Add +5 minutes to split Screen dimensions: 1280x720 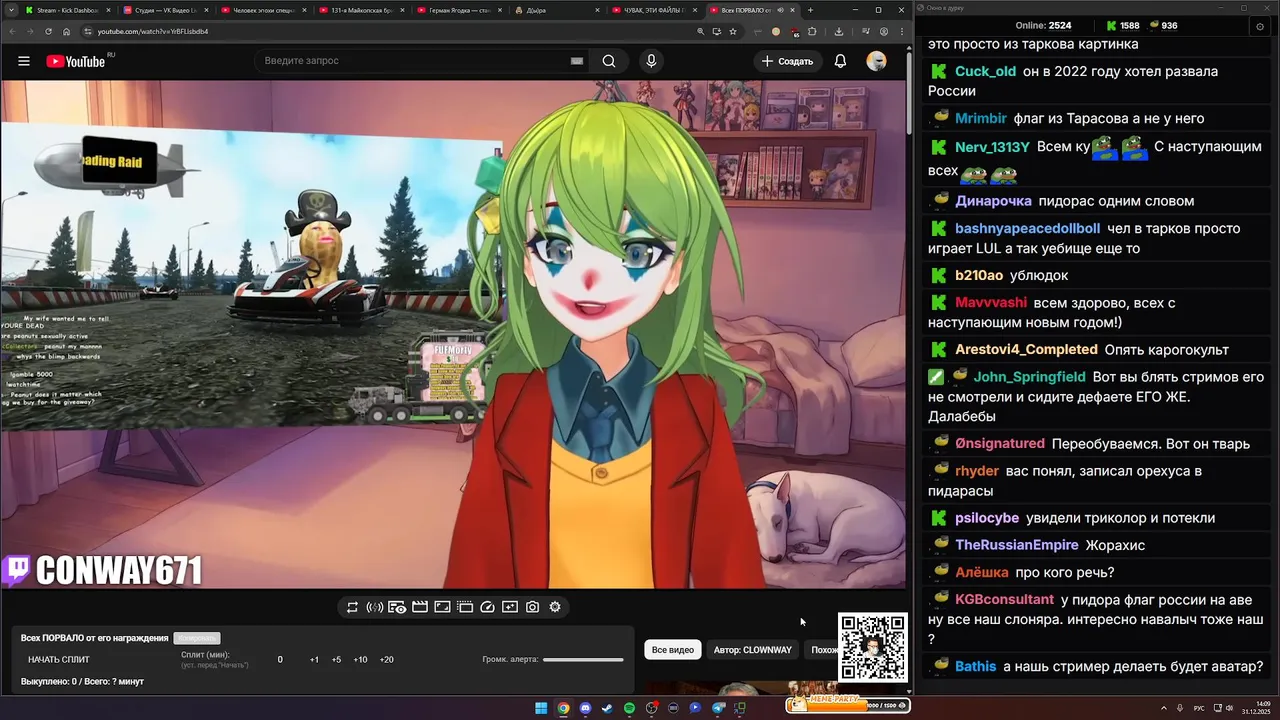[336, 660]
